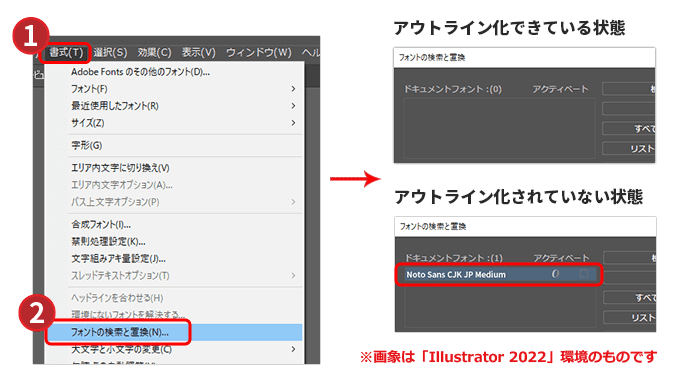The width and height of the screenshot is (680, 380).
Task: Open the 選択(S) menu
Action: (110, 52)
